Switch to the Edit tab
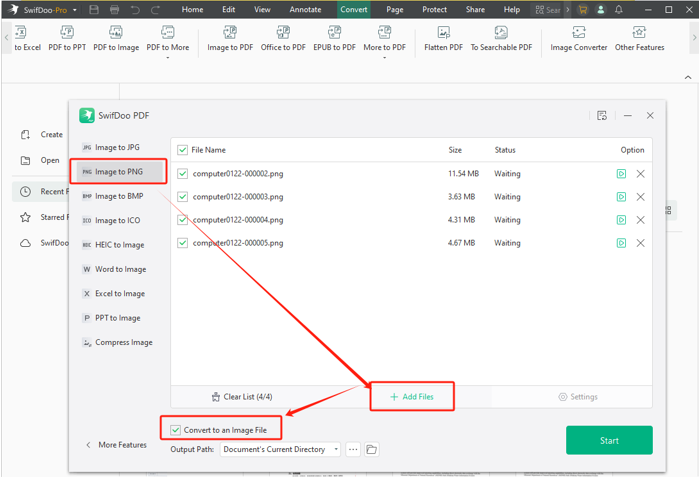Screen dimensions: 699x477 click(229, 9)
